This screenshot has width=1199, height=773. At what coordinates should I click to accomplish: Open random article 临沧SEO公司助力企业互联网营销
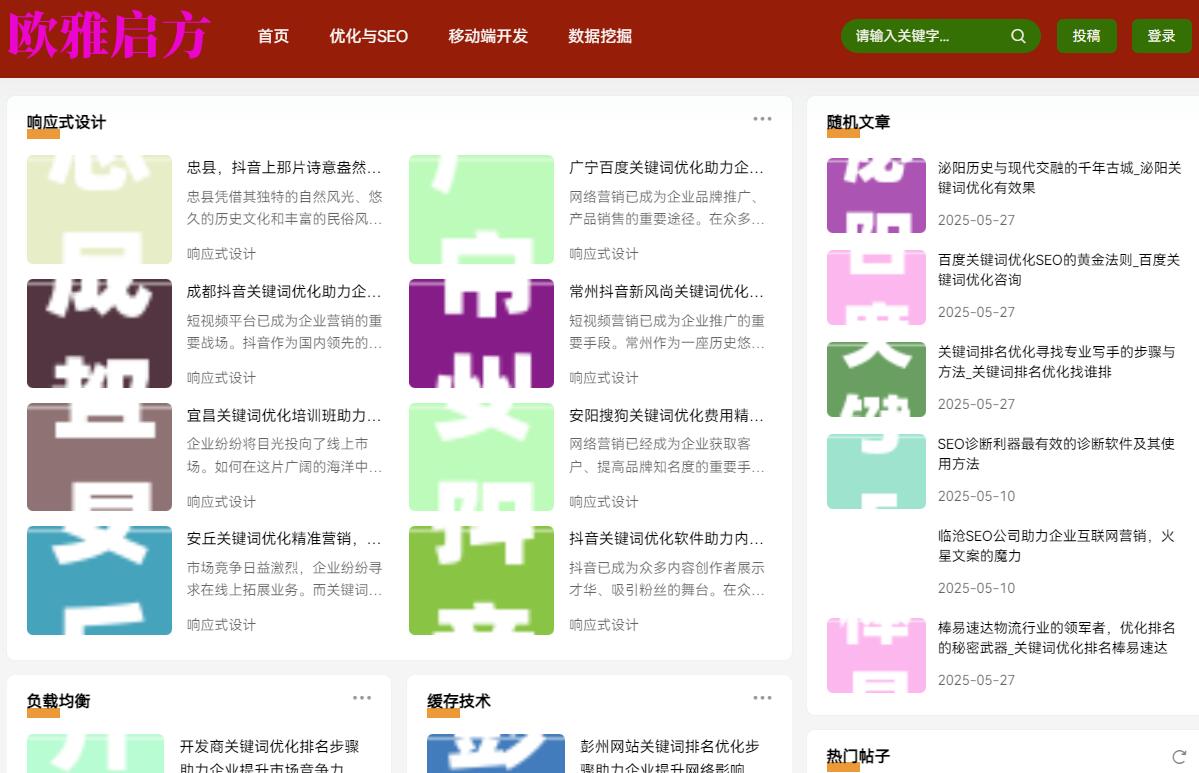1056,545
